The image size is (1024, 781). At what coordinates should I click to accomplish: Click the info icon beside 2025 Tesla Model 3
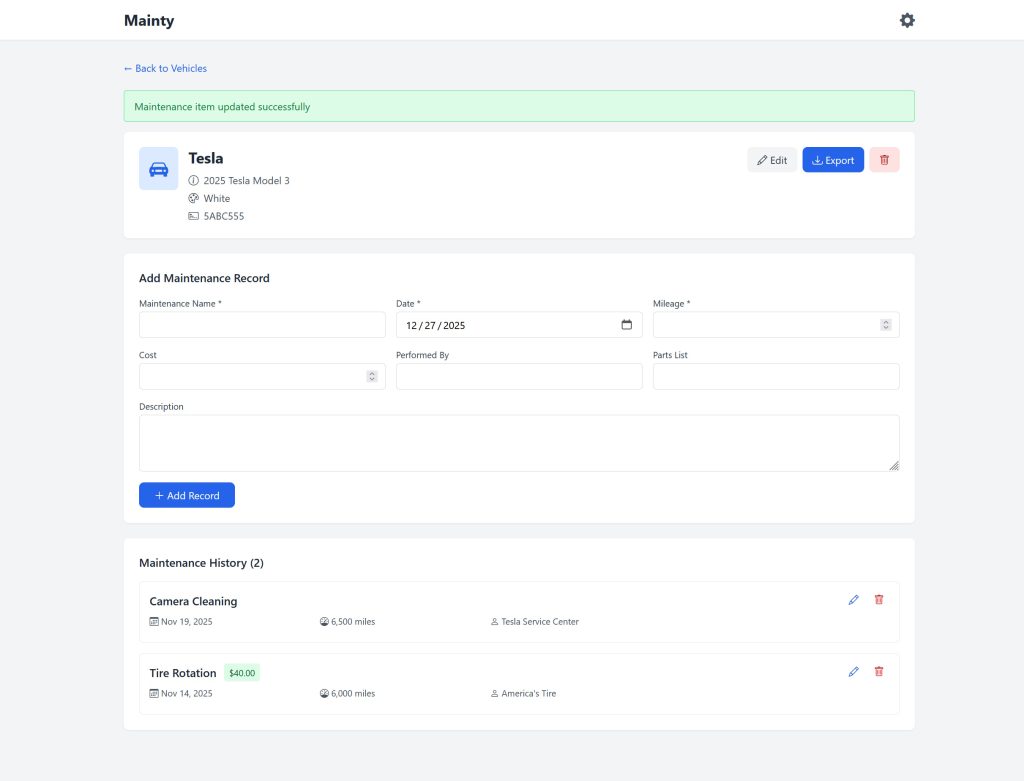pos(193,180)
